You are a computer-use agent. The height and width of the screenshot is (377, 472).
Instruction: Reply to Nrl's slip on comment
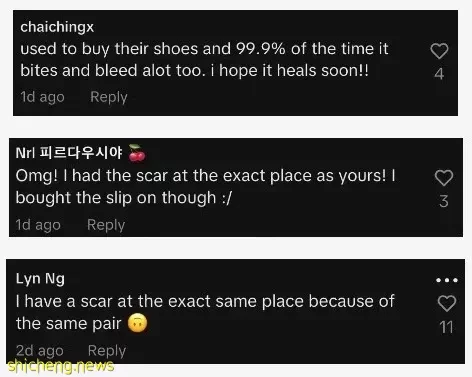pyautogui.click(x=106, y=225)
